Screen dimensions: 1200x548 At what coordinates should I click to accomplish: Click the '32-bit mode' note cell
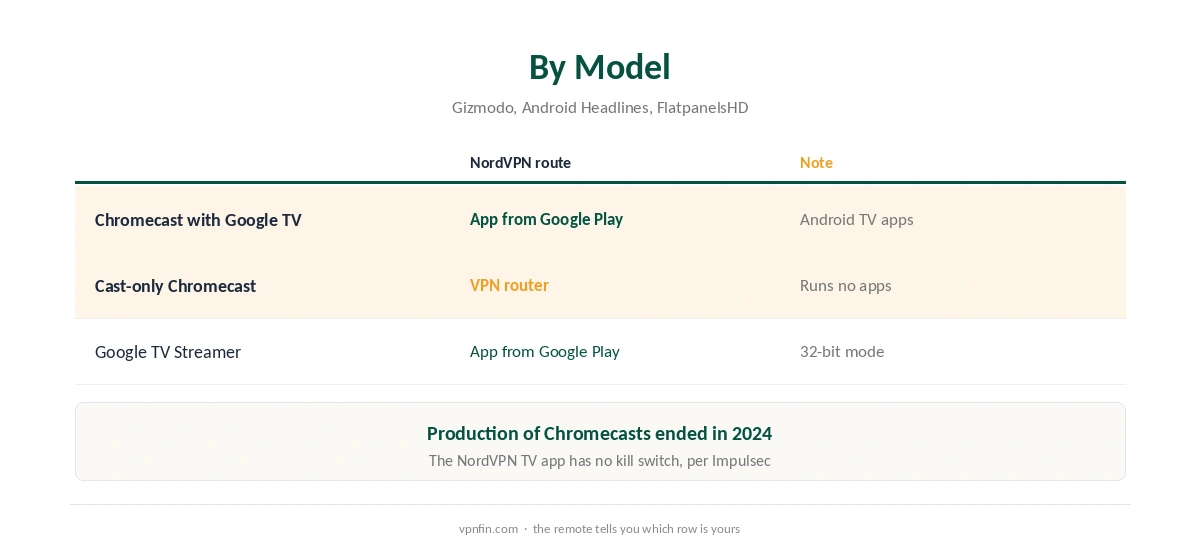tap(842, 352)
